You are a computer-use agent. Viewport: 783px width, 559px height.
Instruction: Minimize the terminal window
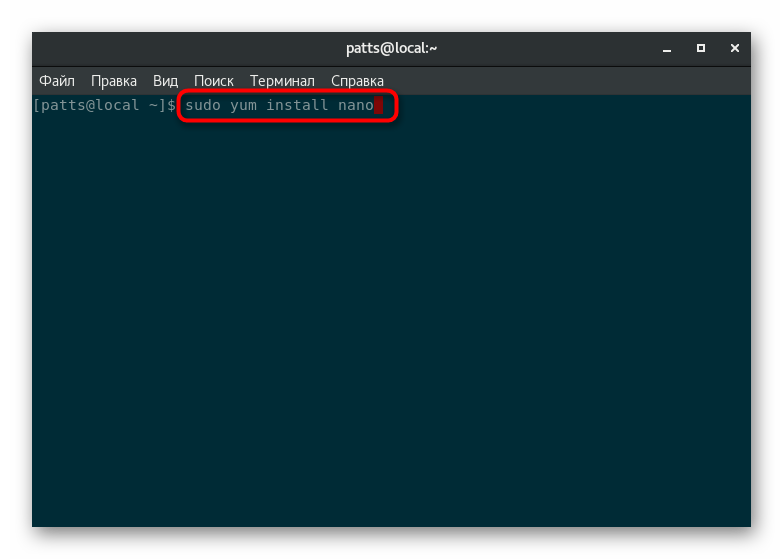pyautogui.click(x=667, y=49)
